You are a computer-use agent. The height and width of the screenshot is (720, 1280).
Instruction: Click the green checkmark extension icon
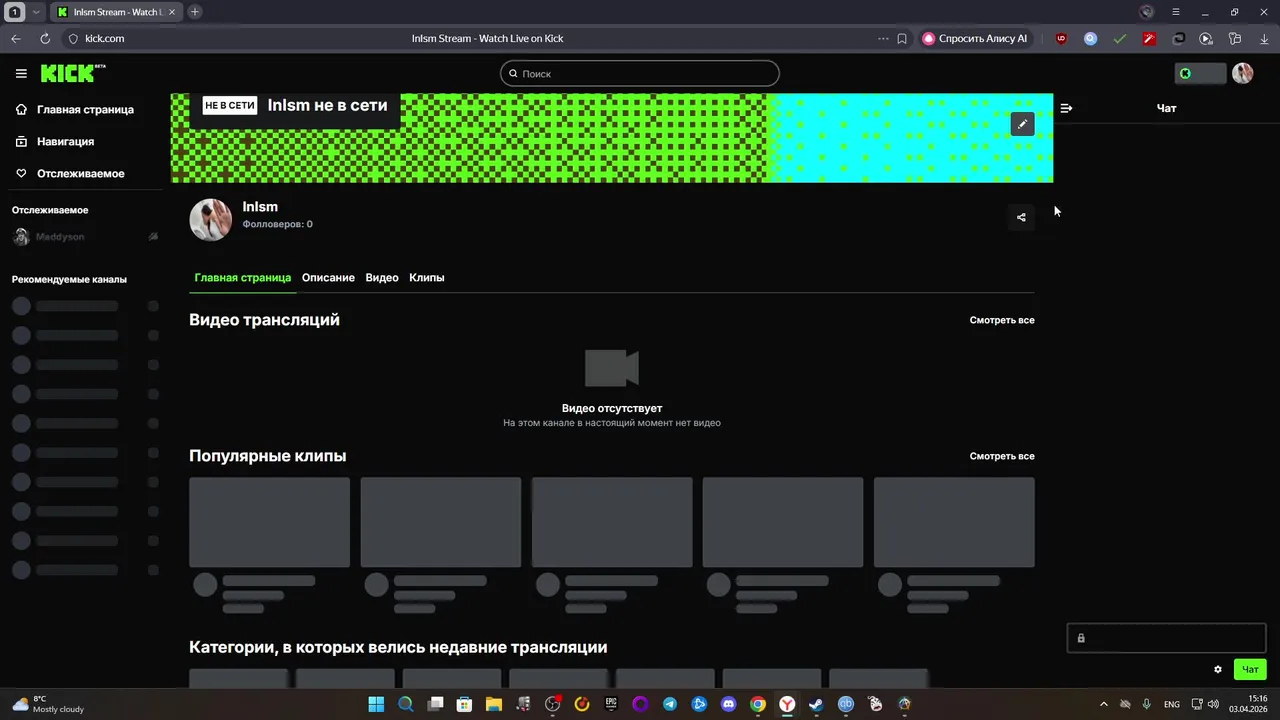pos(1119,38)
